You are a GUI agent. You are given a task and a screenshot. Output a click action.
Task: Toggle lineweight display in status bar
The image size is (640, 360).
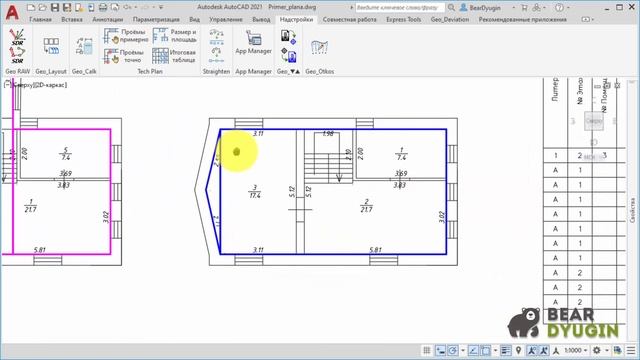505,351
